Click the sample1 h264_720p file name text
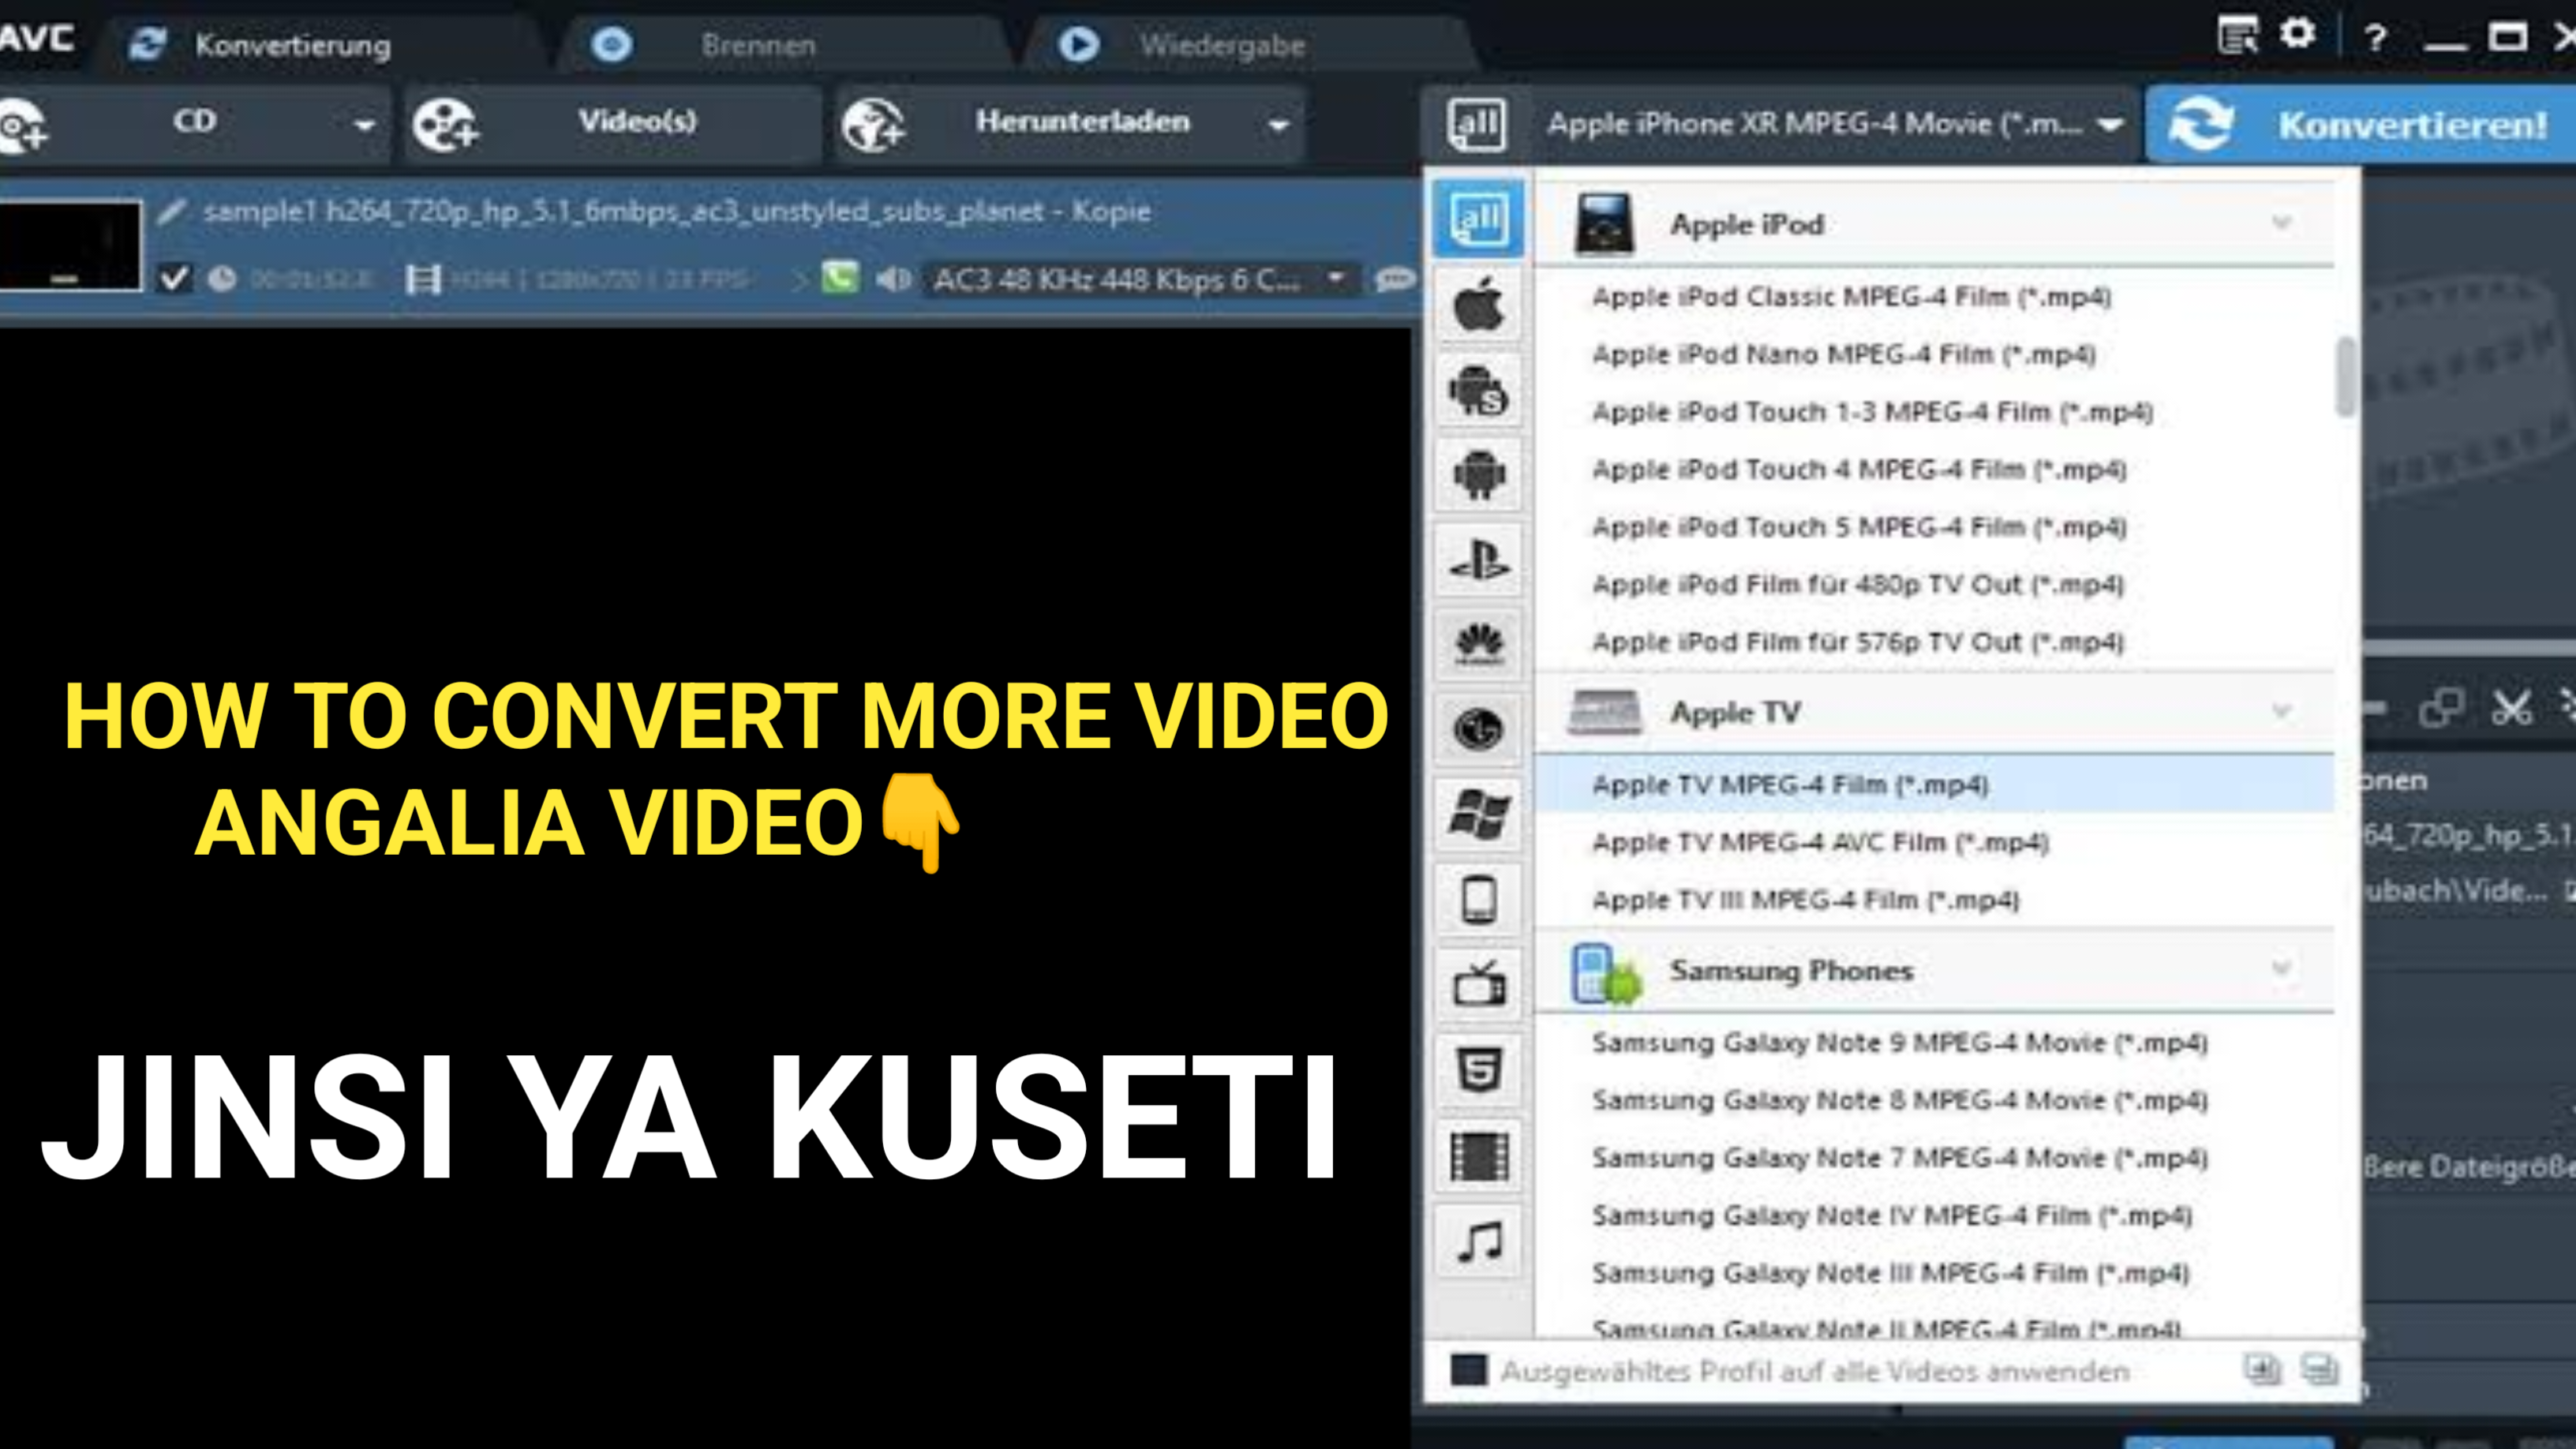This screenshot has height=1449, width=2576. (x=676, y=211)
